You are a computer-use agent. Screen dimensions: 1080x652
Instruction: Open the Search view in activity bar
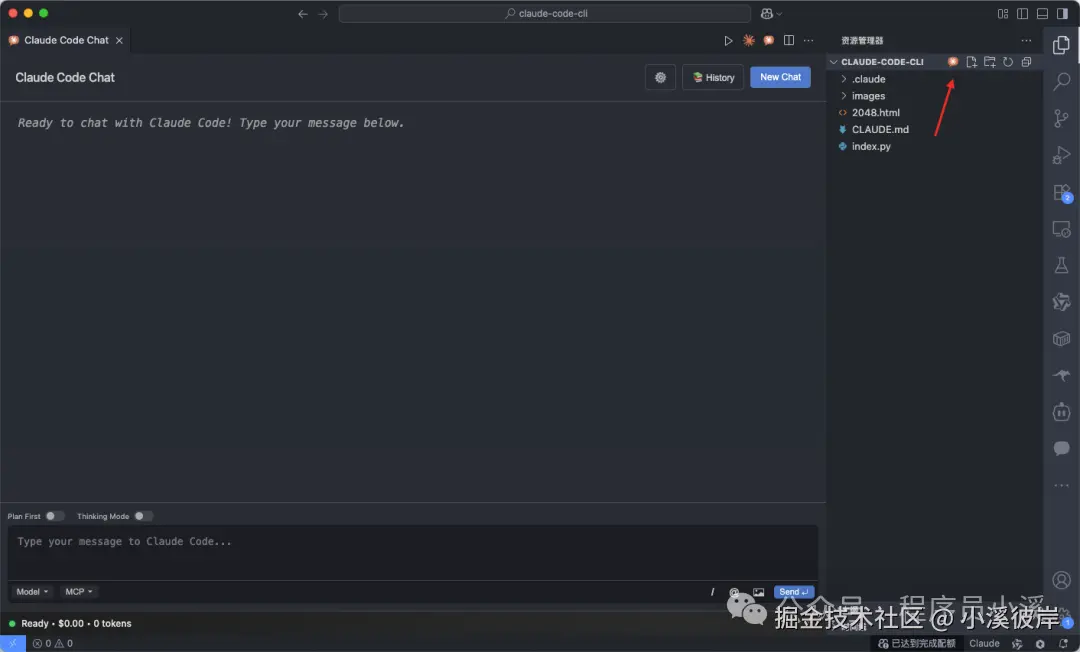click(1061, 81)
